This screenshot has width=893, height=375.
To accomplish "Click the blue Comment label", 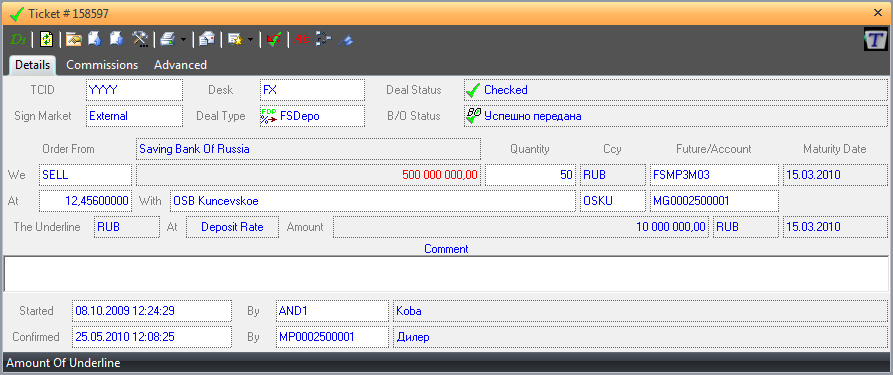I will point(446,249).
